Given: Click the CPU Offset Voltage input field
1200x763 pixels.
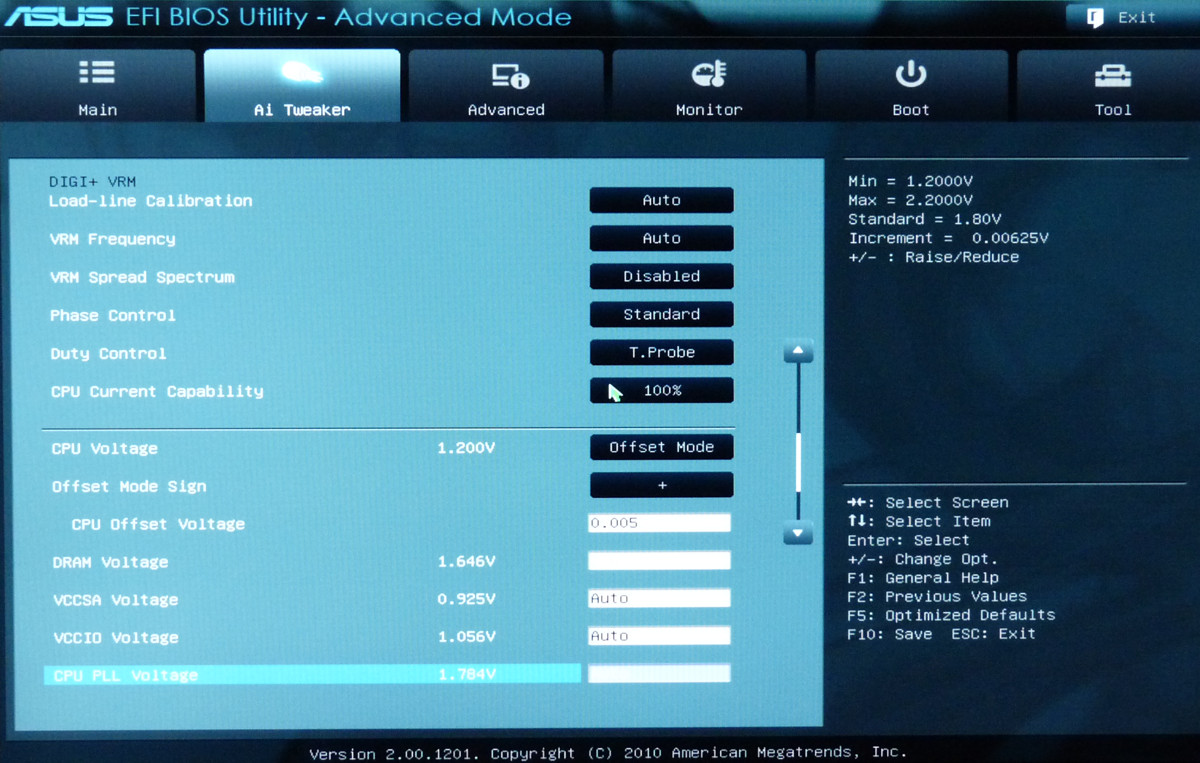Looking at the screenshot, I should click(659, 523).
